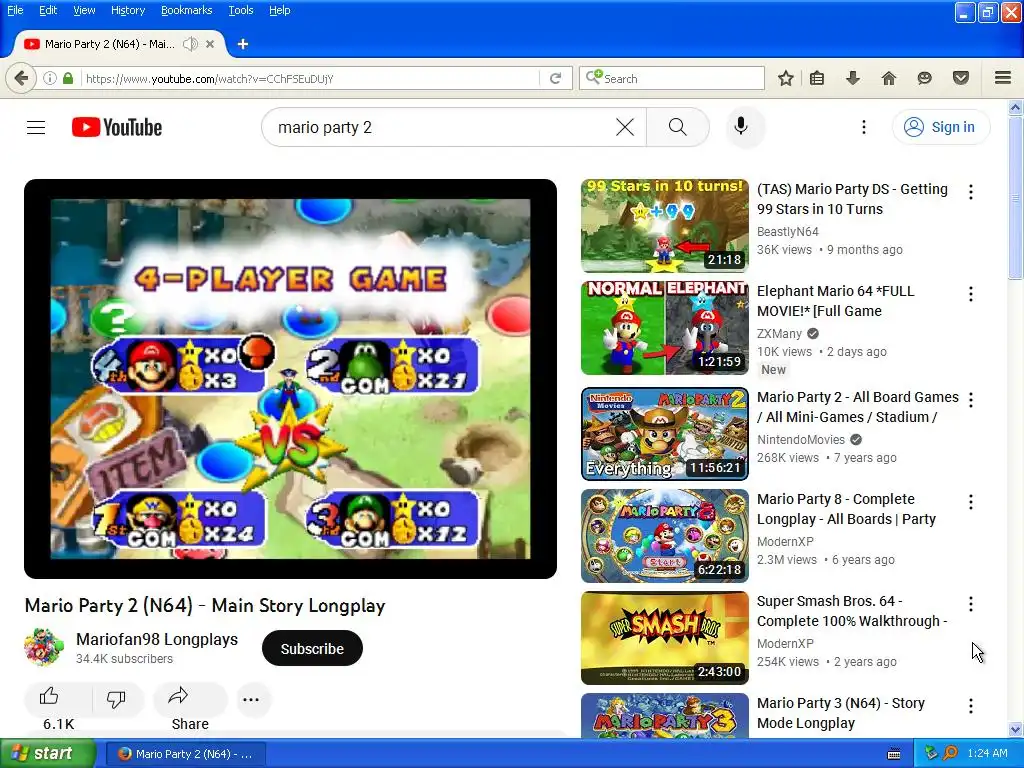Reload the page with refresh icon

coord(556,78)
